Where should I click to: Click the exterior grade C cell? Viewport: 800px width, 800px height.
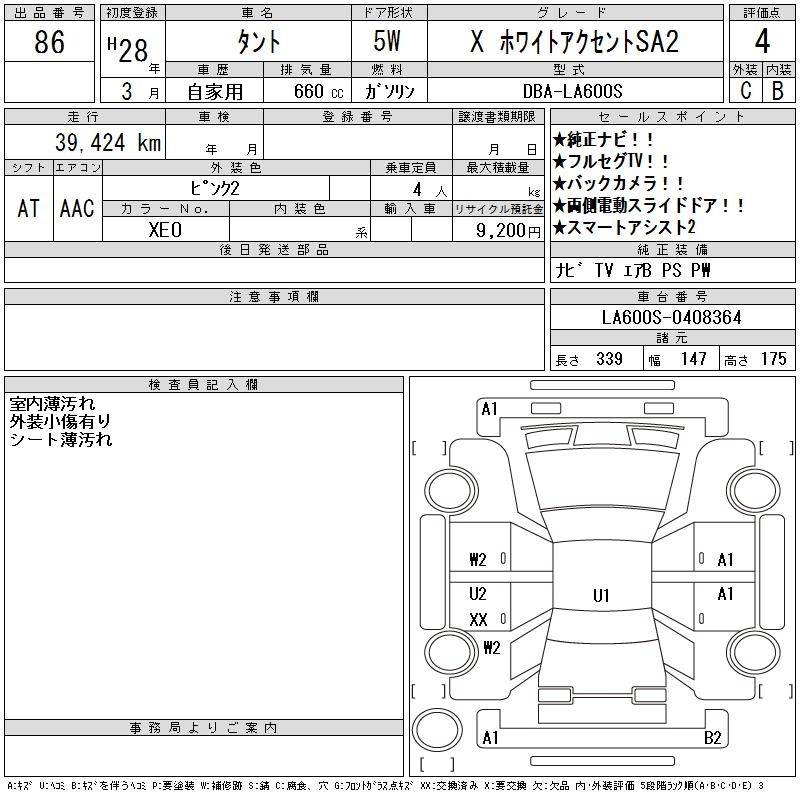pyautogui.click(x=744, y=90)
